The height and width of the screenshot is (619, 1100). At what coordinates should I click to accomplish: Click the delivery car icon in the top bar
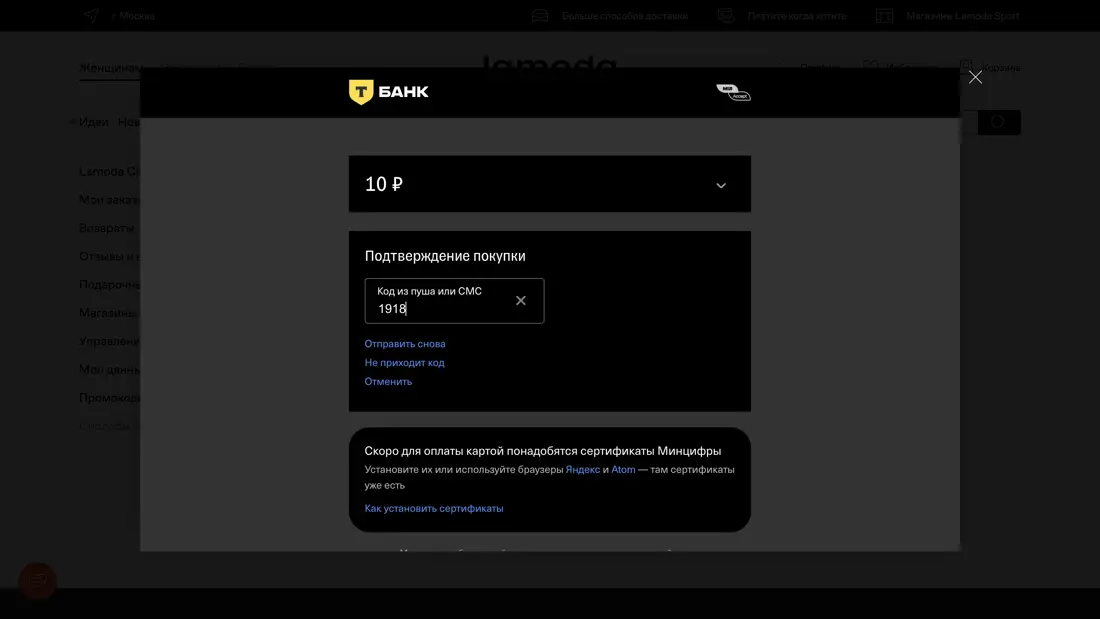click(539, 15)
